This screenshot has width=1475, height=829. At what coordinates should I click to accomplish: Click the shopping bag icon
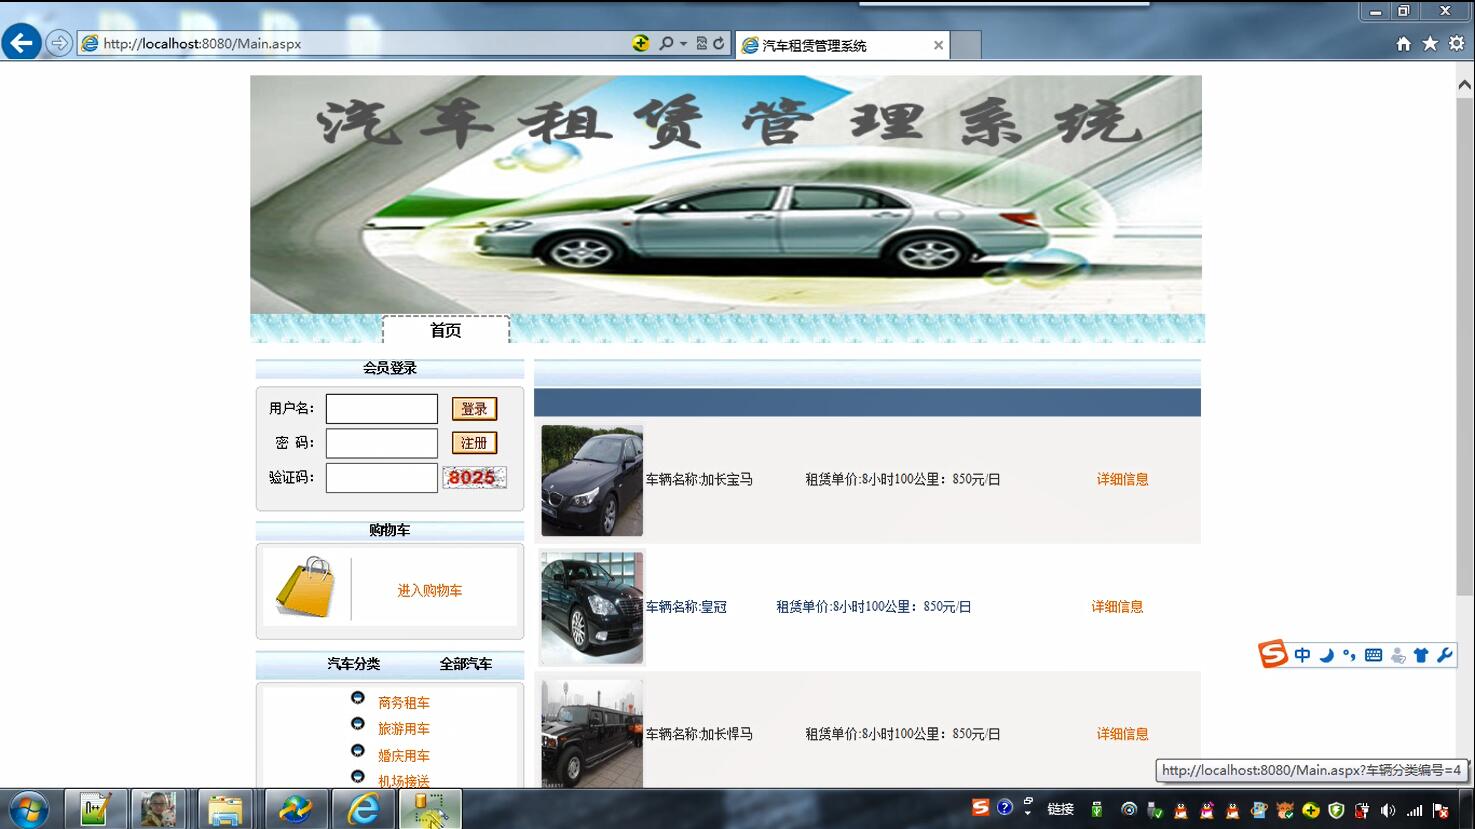point(306,587)
